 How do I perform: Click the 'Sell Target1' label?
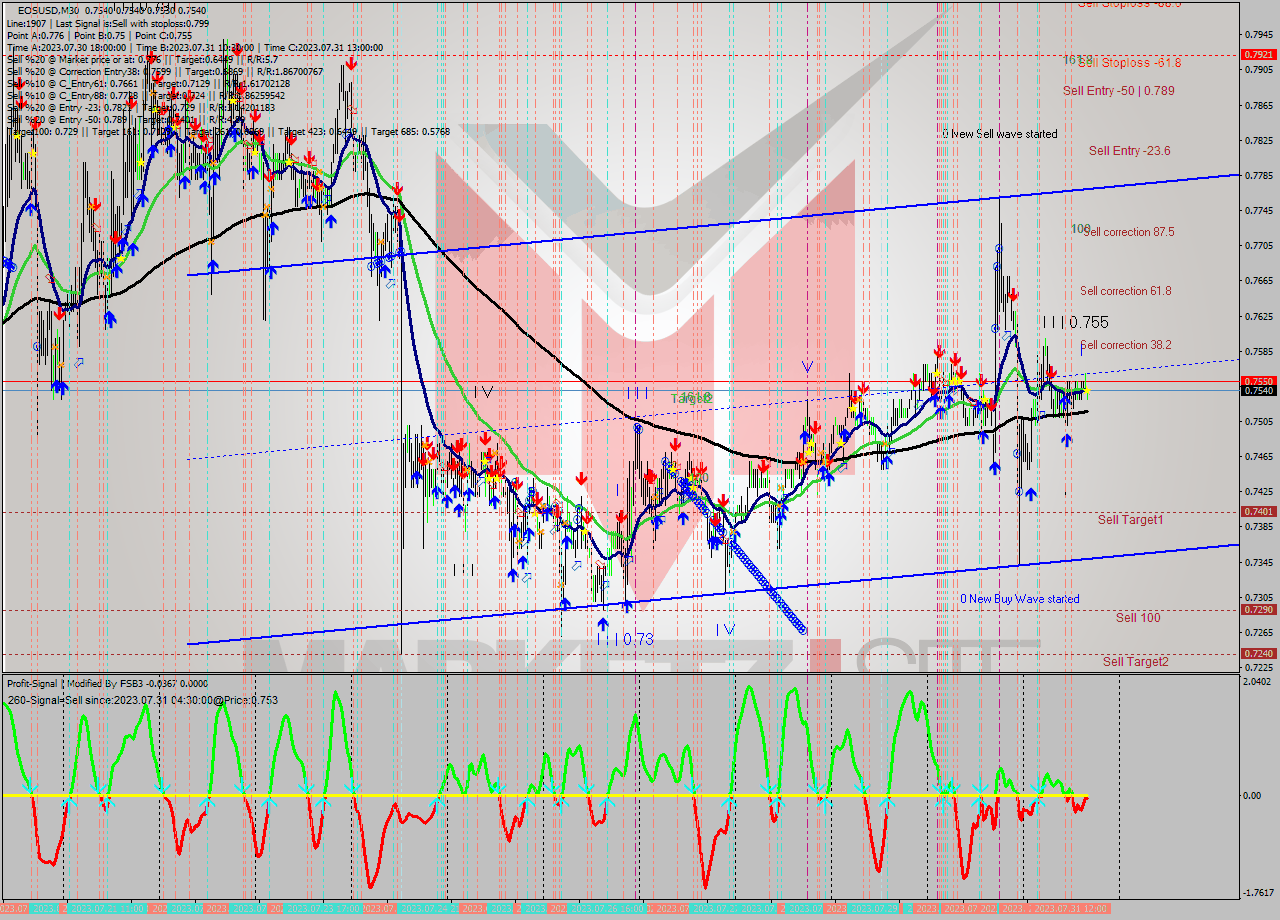point(1130,520)
